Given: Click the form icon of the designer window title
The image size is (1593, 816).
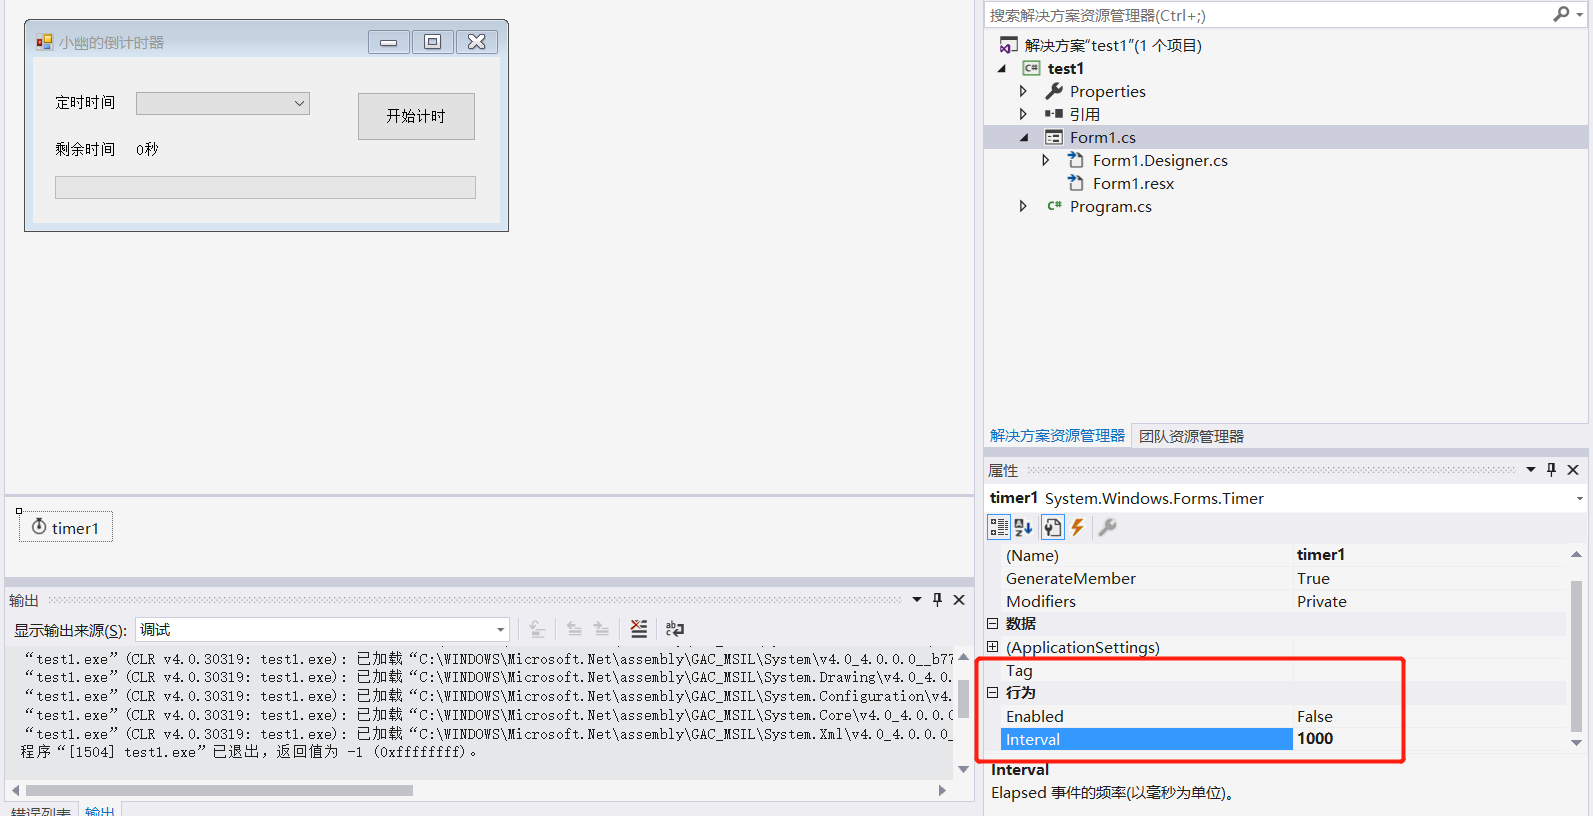Looking at the screenshot, I should [44, 42].
